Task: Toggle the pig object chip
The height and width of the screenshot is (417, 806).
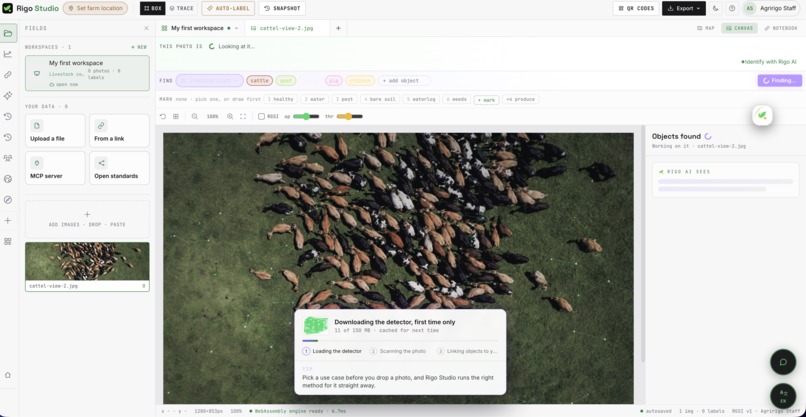Action: [x=334, y=81]
